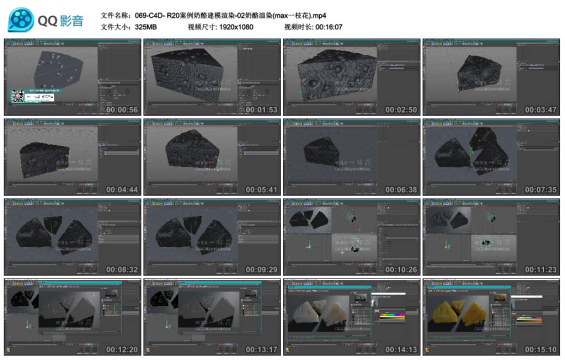
Task: Click the thumbnail stamped 00:08:32
Action: click(x=72, y=237)
